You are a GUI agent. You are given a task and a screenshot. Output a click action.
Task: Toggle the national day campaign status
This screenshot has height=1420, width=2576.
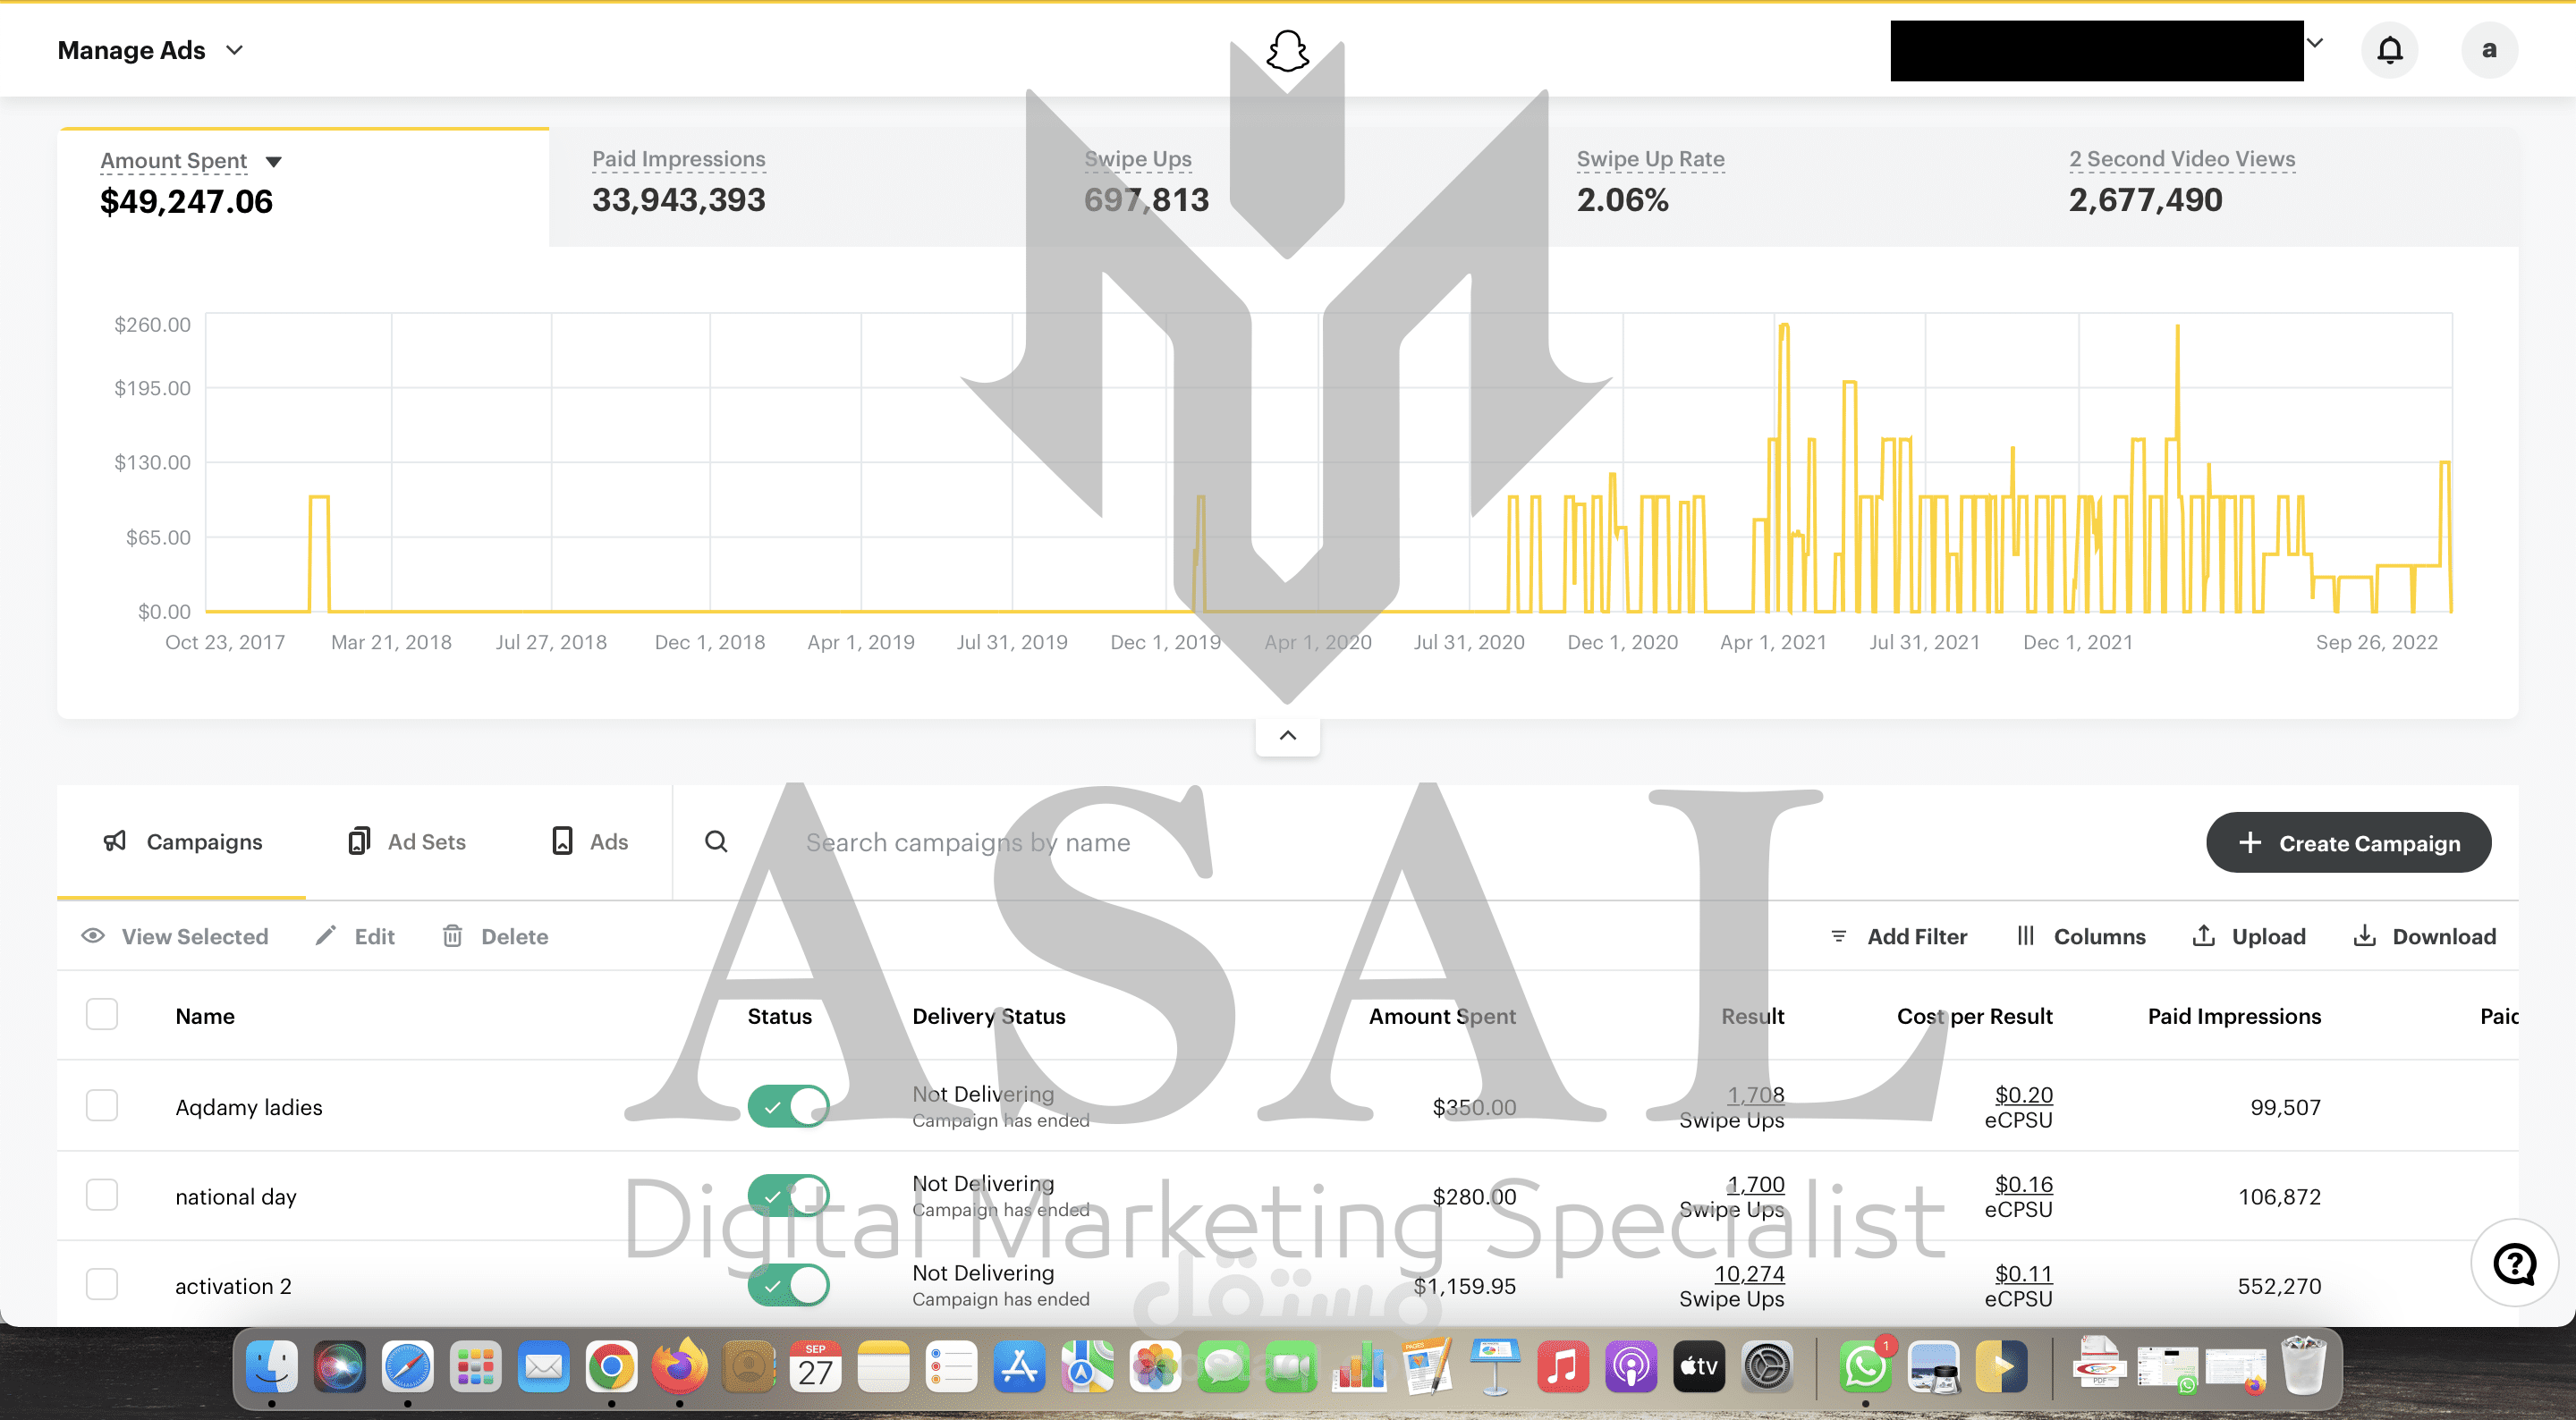click(788, 1195)
